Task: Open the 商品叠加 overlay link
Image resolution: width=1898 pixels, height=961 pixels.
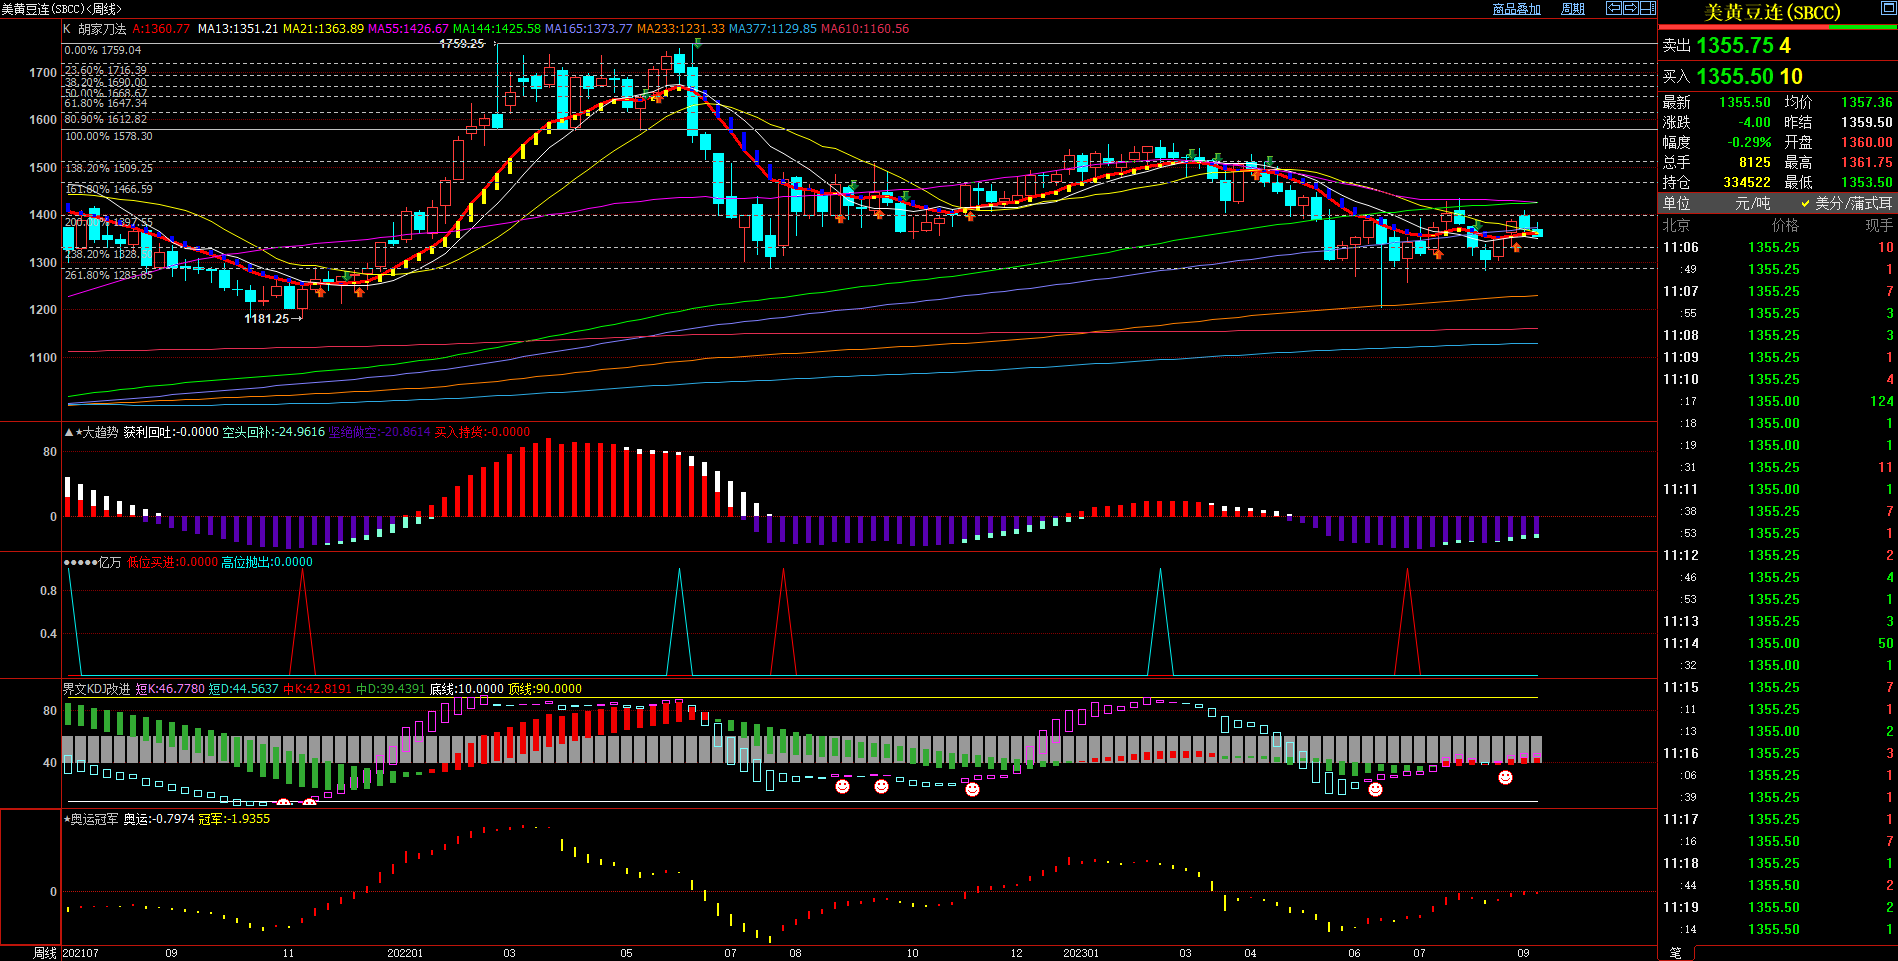Action: 1516,9
